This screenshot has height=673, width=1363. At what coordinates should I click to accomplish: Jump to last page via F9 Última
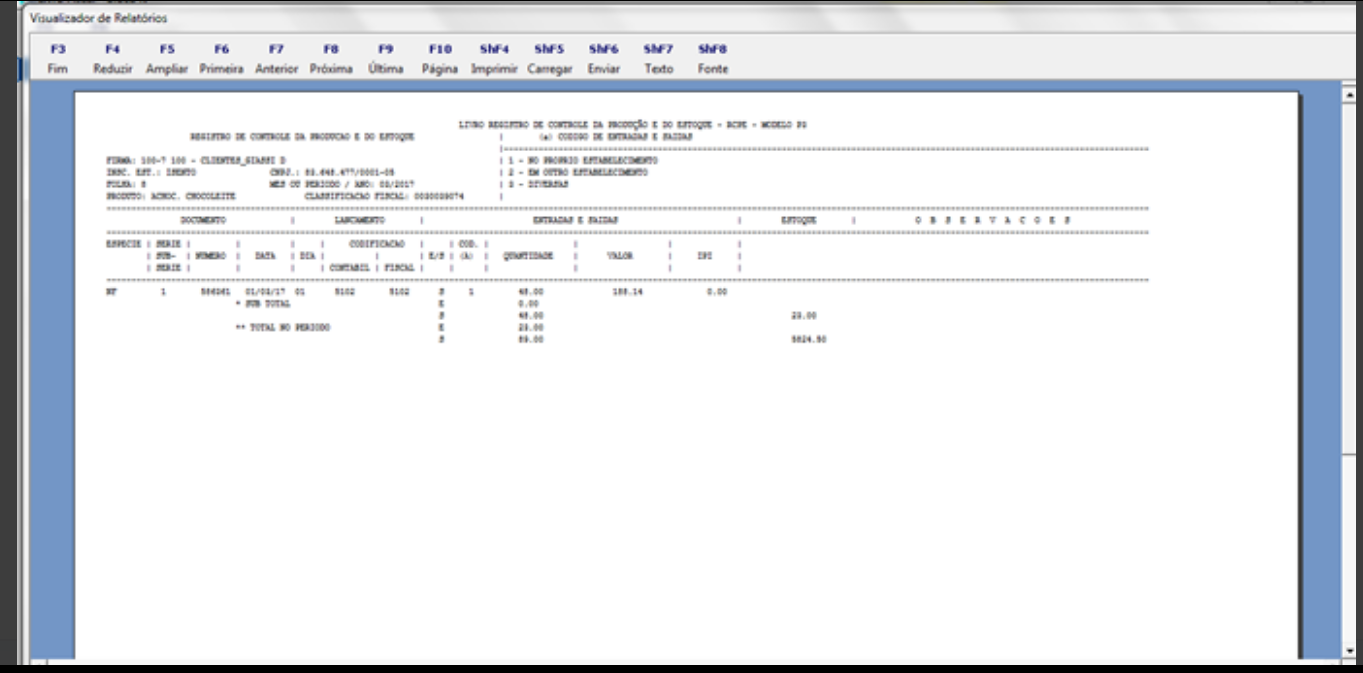tap(386, 59)
